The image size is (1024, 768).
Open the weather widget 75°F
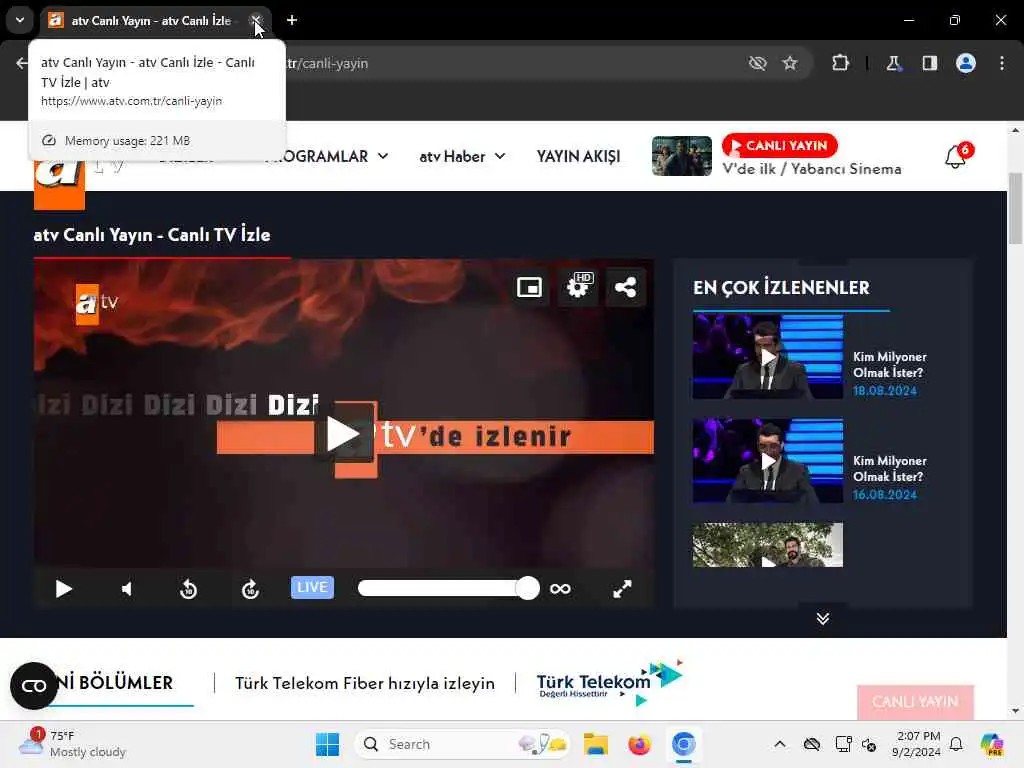click(x=72, y=743)
